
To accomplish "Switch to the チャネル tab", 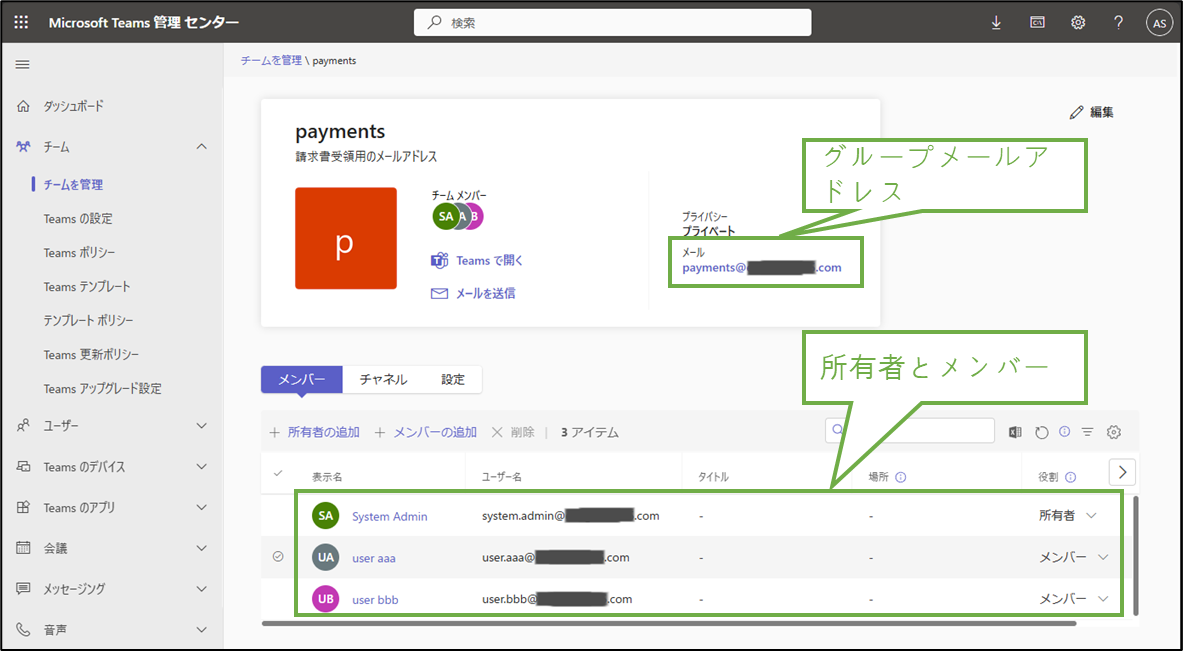I will [383, 379].
